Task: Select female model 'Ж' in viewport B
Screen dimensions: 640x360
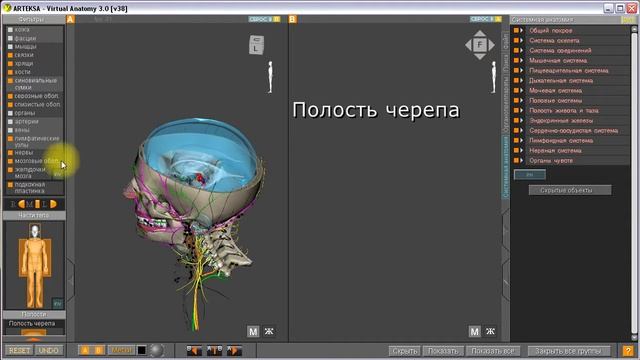Action: [x=490, y=331]
